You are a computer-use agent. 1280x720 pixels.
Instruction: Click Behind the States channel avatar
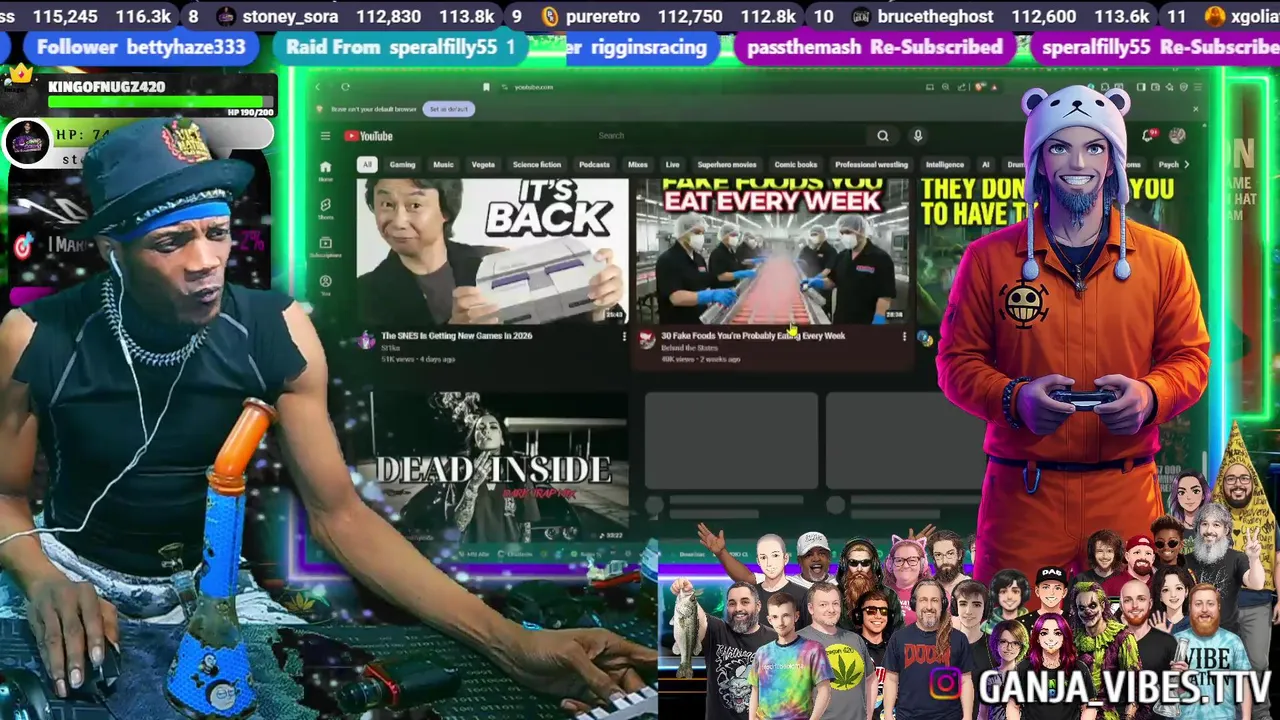coord(647,341)
